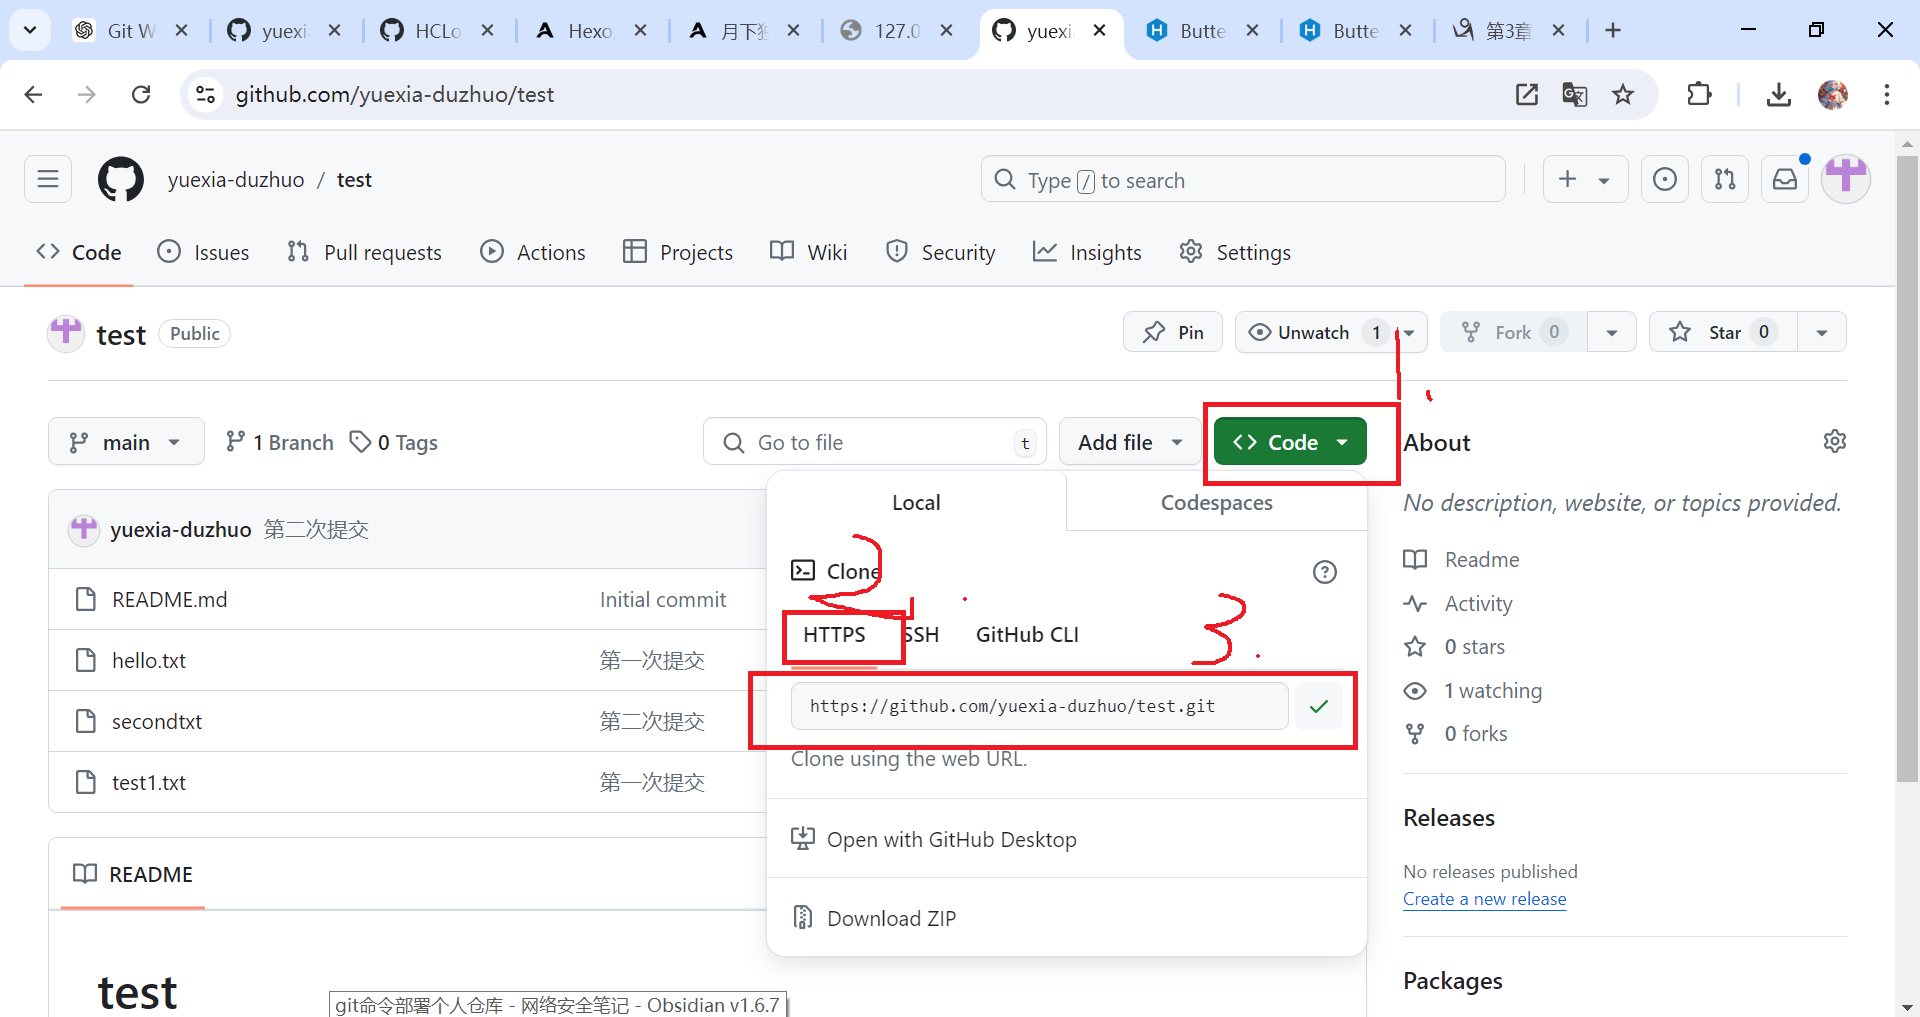Open the clone help question mark
The width and height of the screenshot is (1920, 1017).
[x=1325, y=572]
